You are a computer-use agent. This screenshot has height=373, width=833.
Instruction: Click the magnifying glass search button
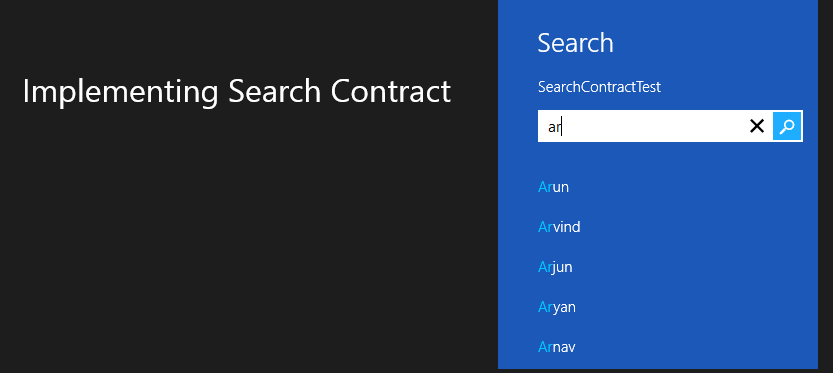[x=787, y=126]
